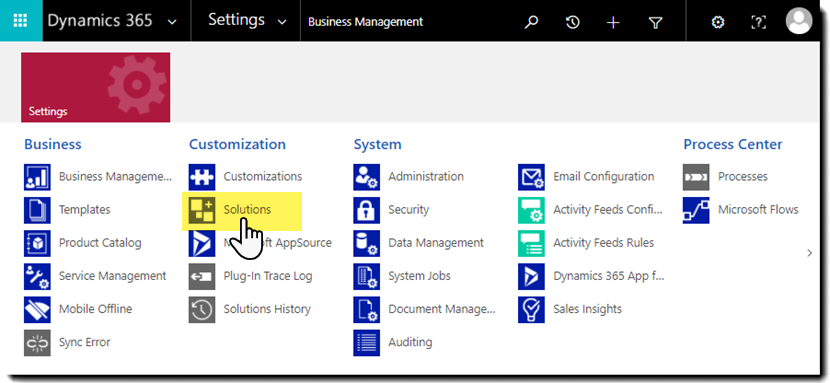
Task: Open the user profile avatar
Action: 799,21
